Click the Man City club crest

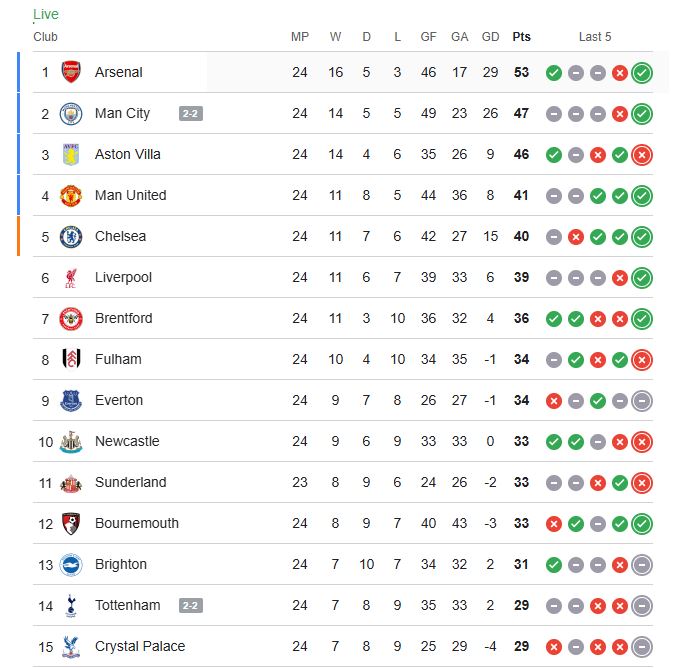tap(70, 113)
